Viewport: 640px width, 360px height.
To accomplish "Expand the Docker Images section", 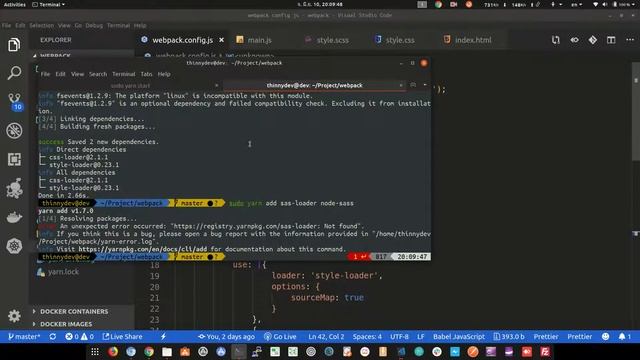I will pos(66,324).
